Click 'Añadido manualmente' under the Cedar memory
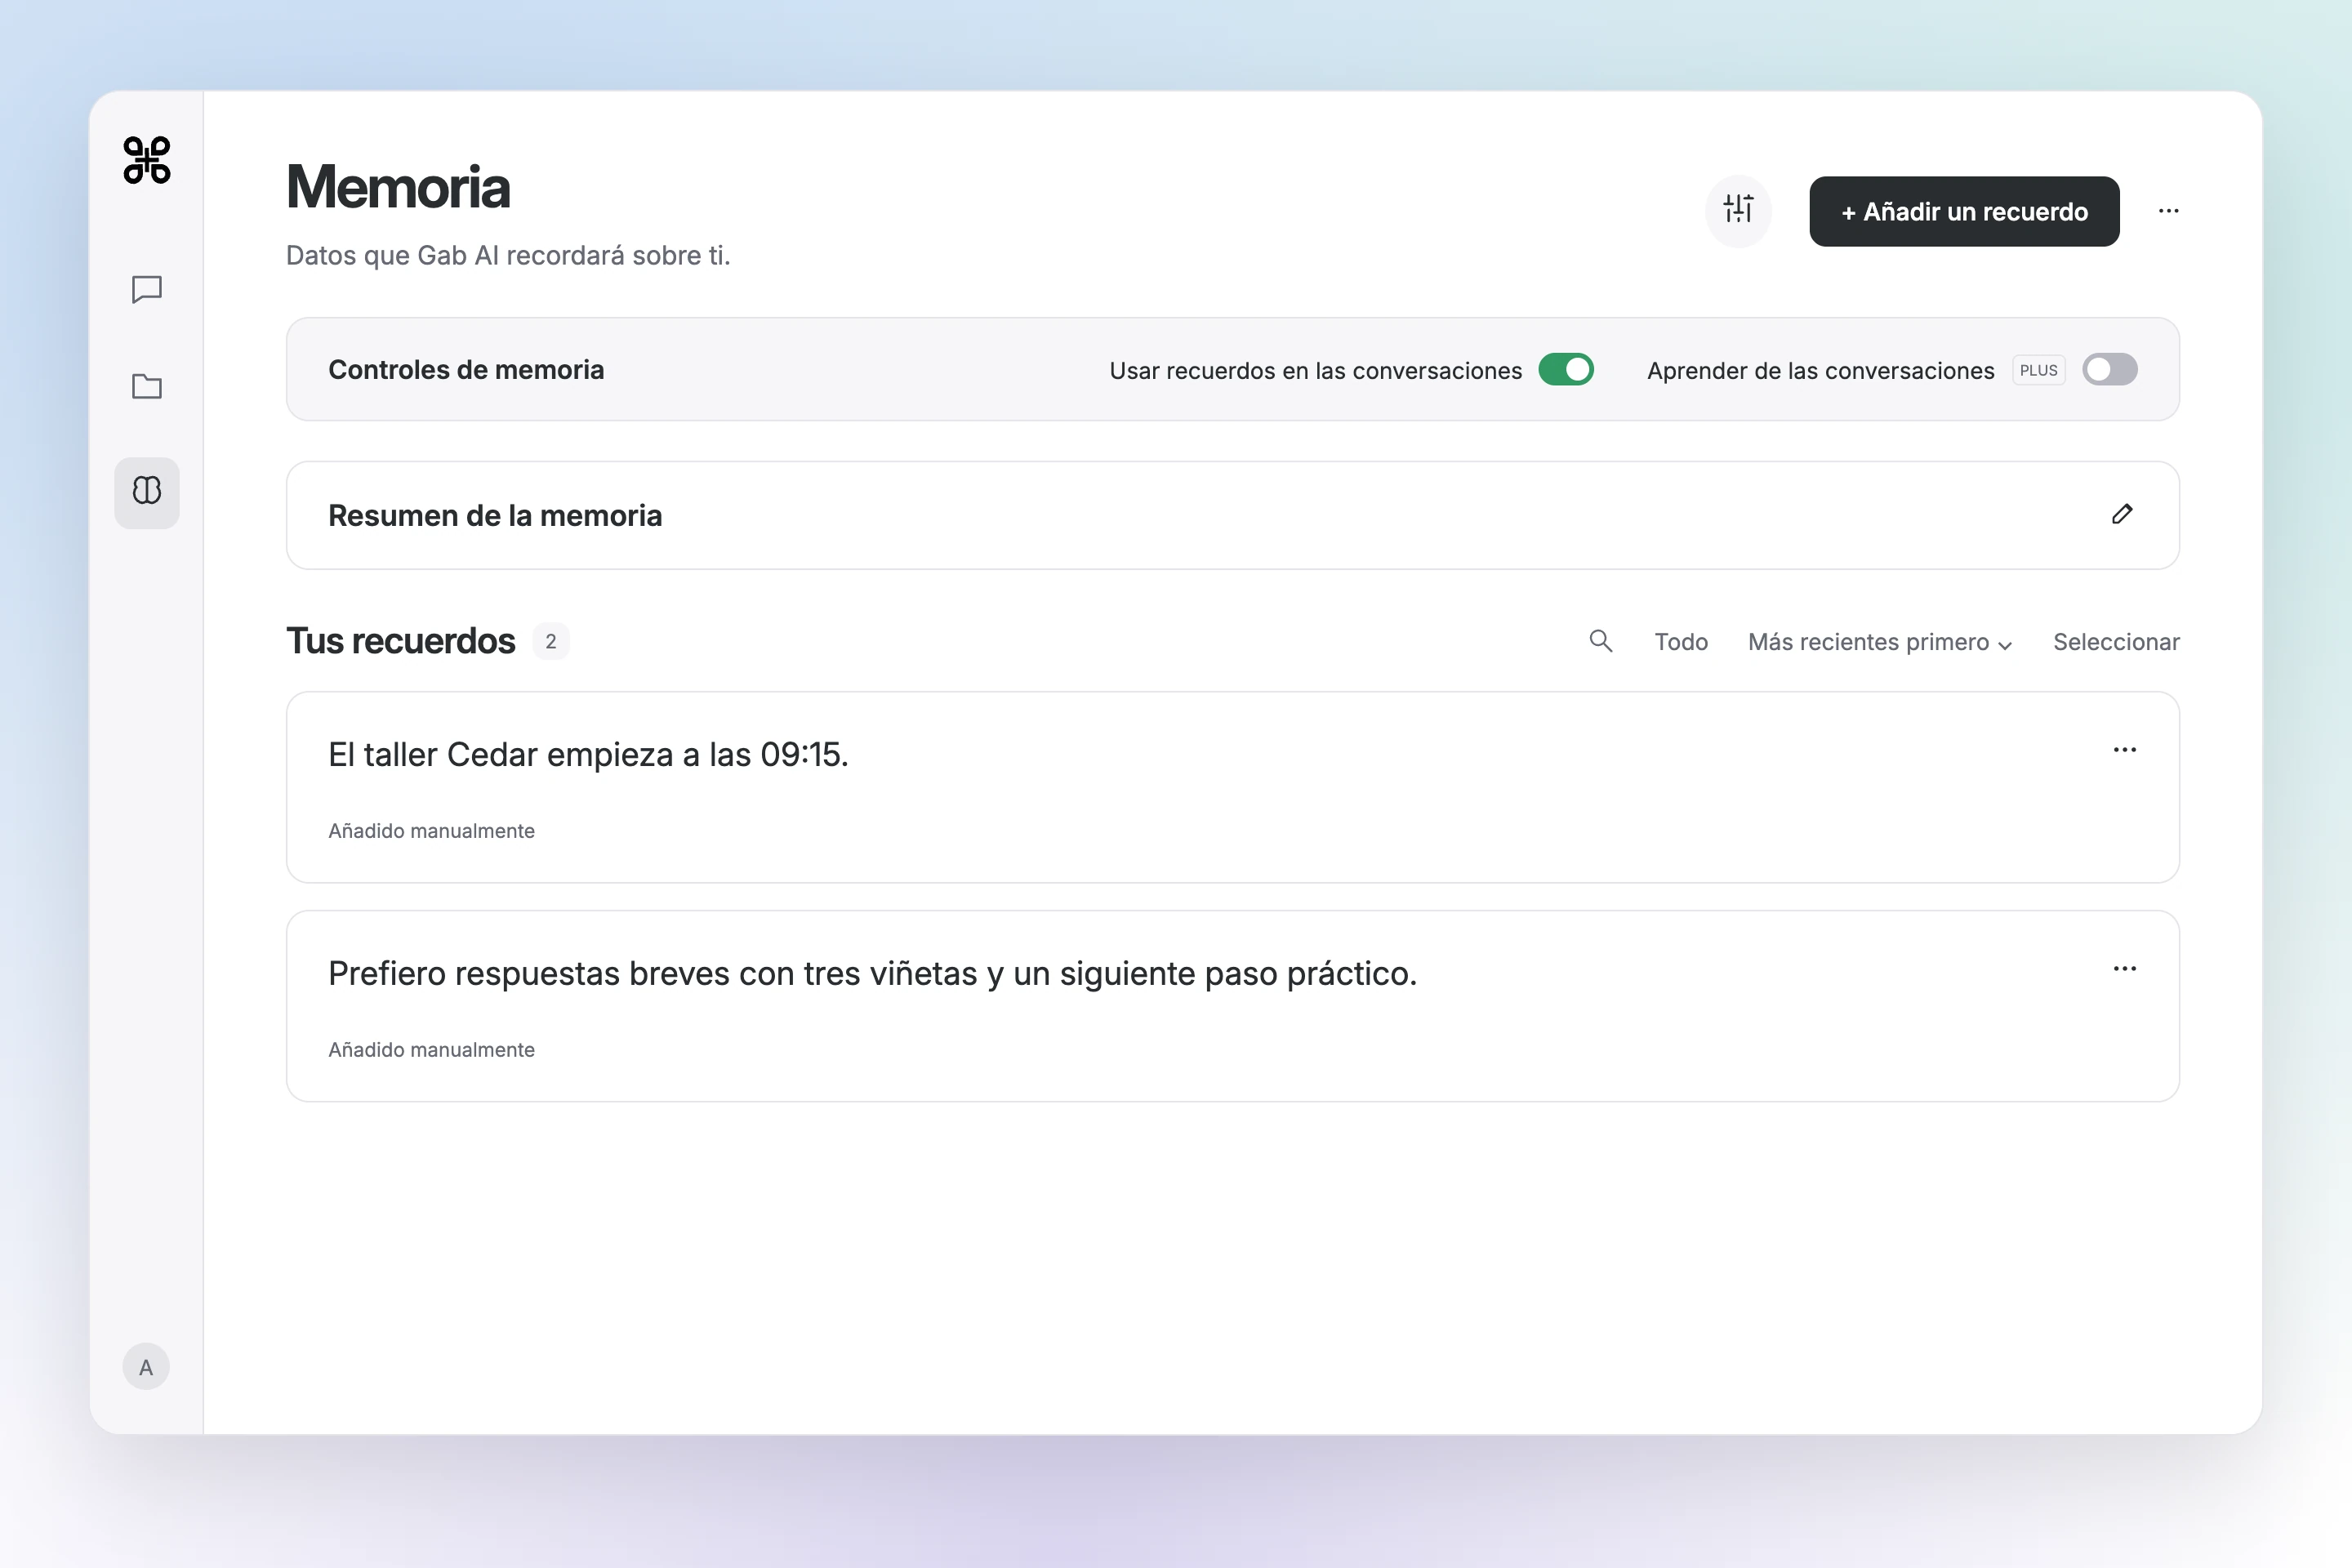Viewport: 2352px width, 1568px height. 431,831
